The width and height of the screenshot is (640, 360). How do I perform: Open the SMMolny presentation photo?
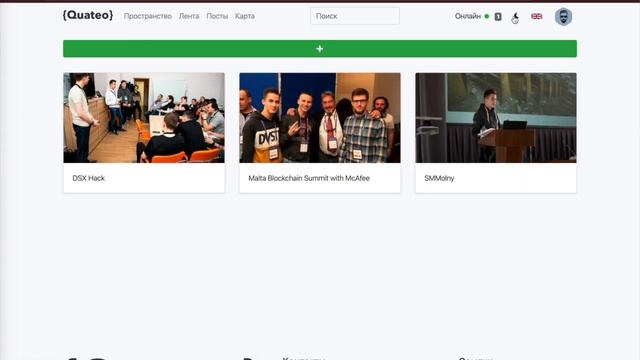[x=496, y=118]
